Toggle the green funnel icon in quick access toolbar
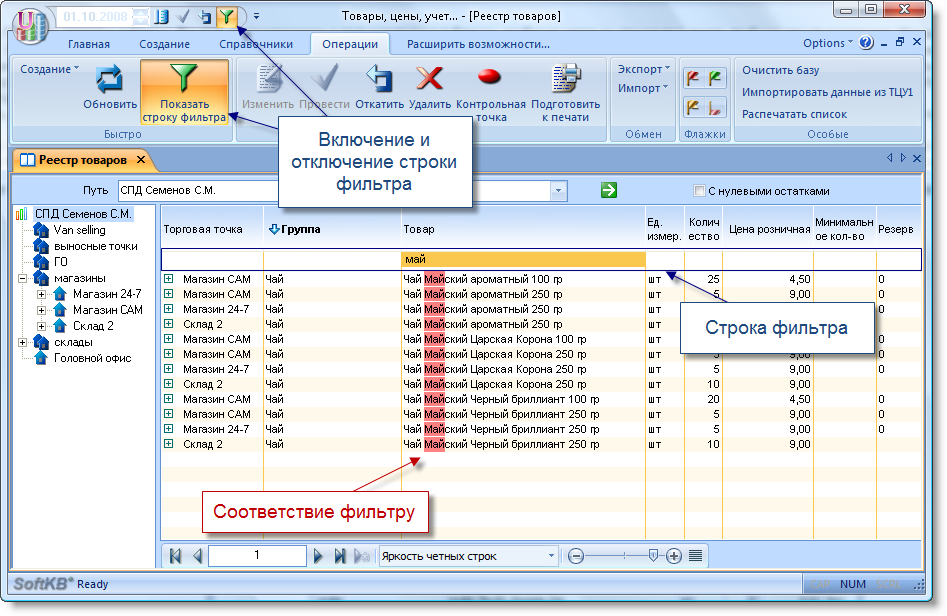947x616 pixels. (226, 16)
